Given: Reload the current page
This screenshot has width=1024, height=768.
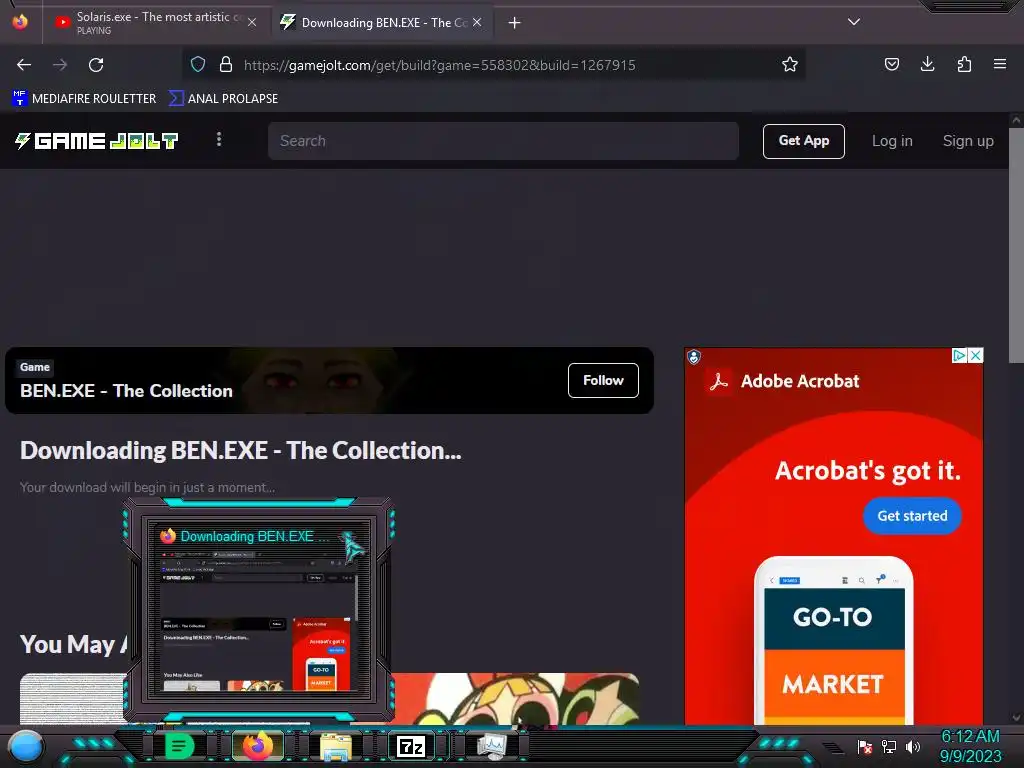Looking at the screenshot, I should 96,65.
